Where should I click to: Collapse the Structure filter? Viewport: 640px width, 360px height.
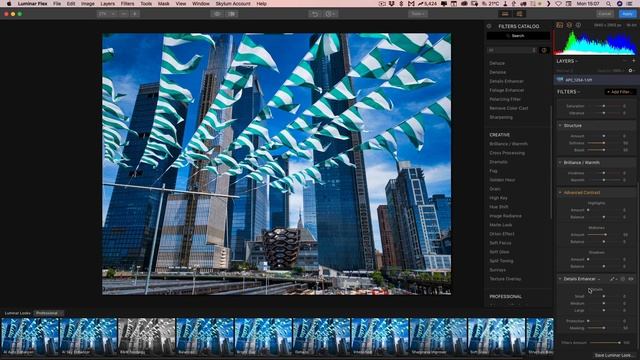click(560, 126)
